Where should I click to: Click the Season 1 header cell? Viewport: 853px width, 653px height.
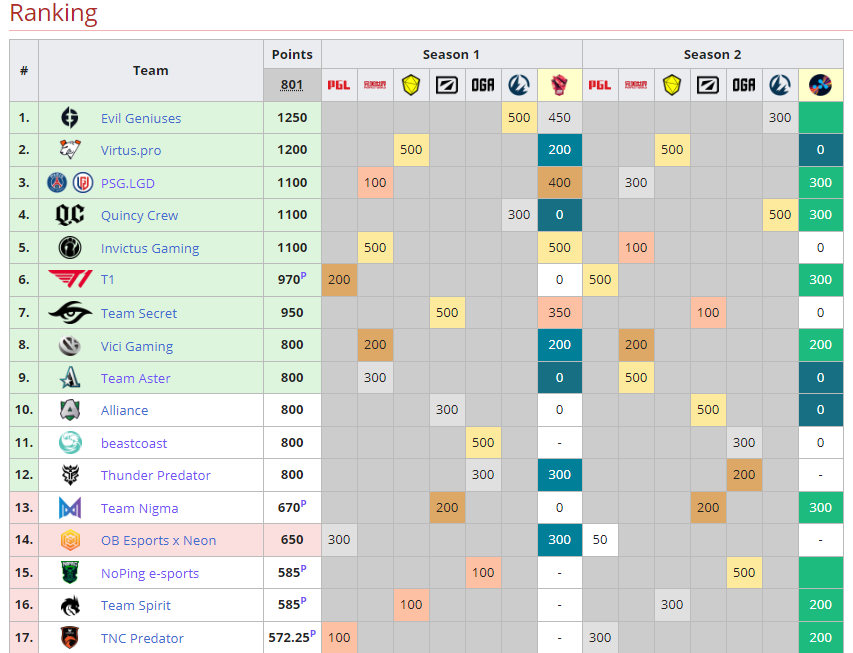[452, 54]
